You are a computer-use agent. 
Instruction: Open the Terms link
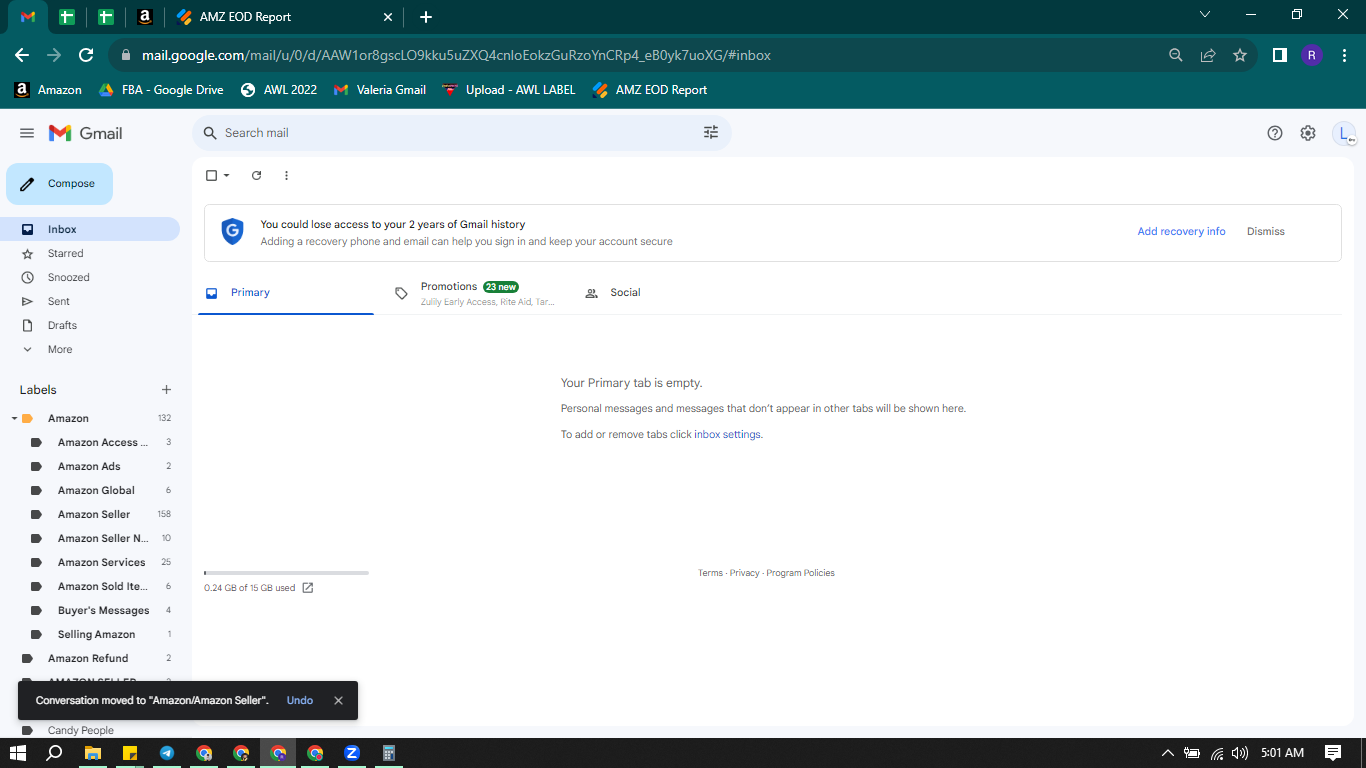click(x=710, y=573)
